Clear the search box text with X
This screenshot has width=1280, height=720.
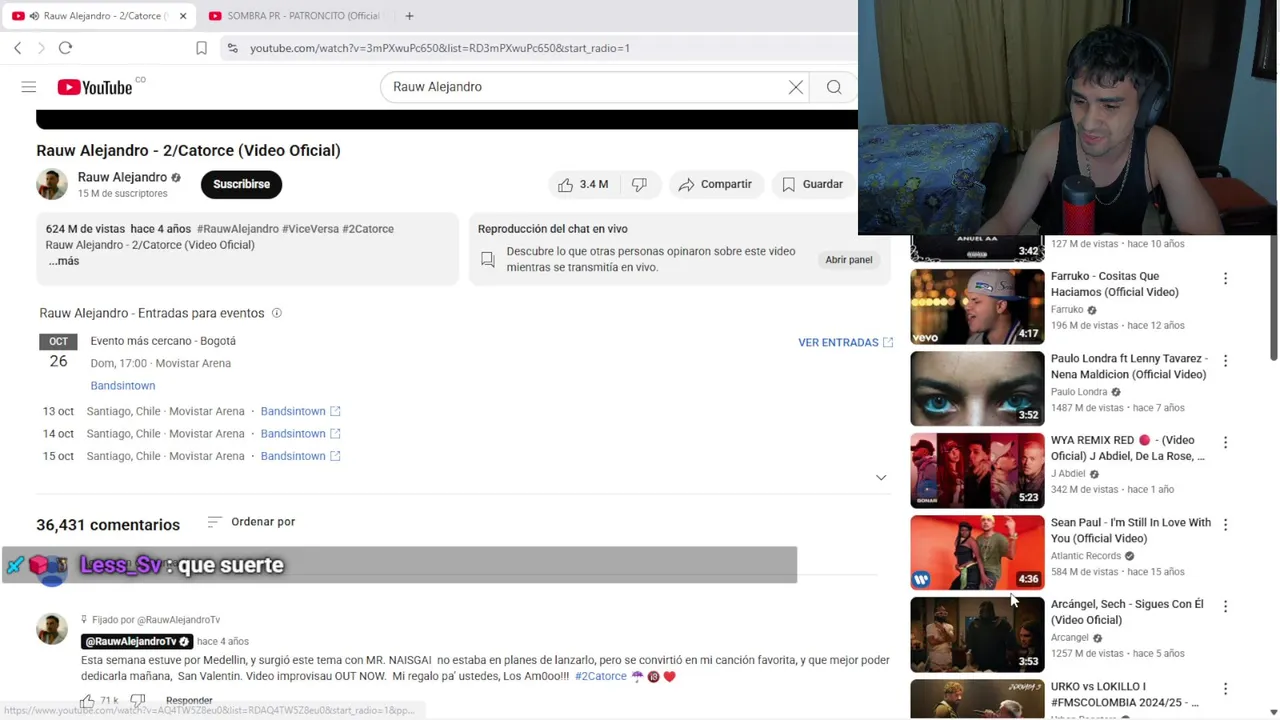(796, 87)
